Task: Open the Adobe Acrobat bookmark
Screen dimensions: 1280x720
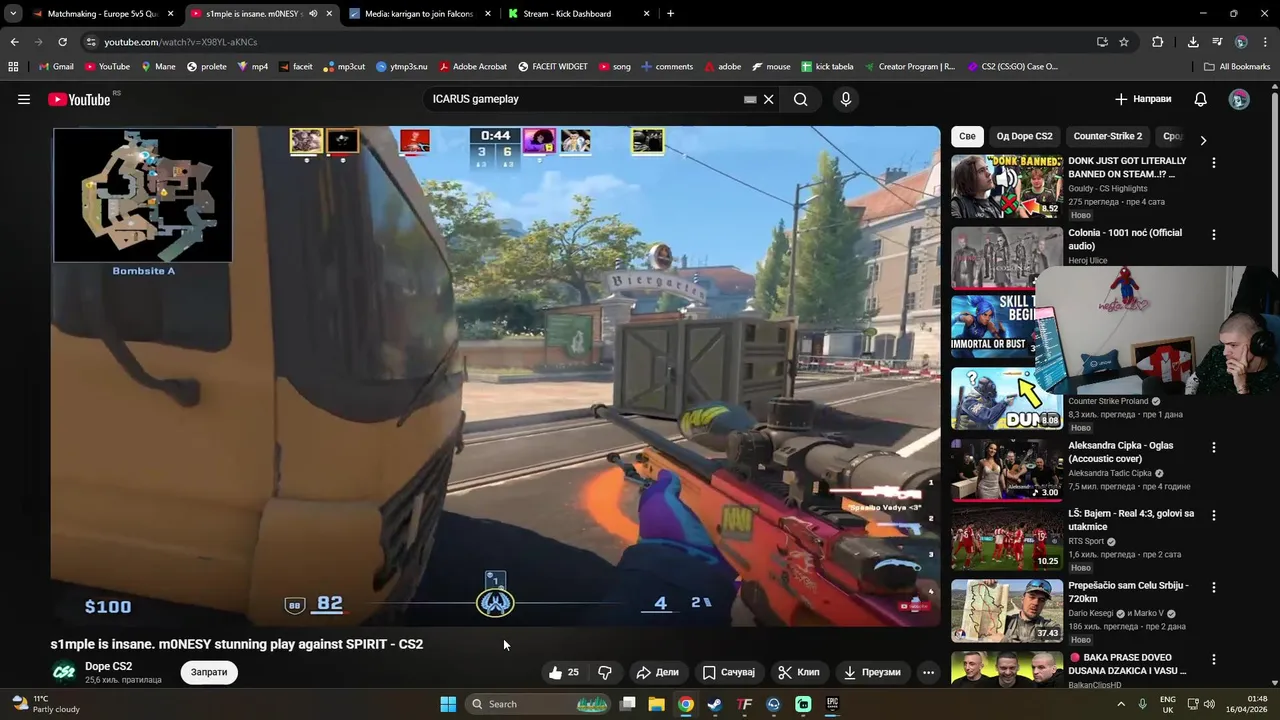Action: tap(473, 67)
